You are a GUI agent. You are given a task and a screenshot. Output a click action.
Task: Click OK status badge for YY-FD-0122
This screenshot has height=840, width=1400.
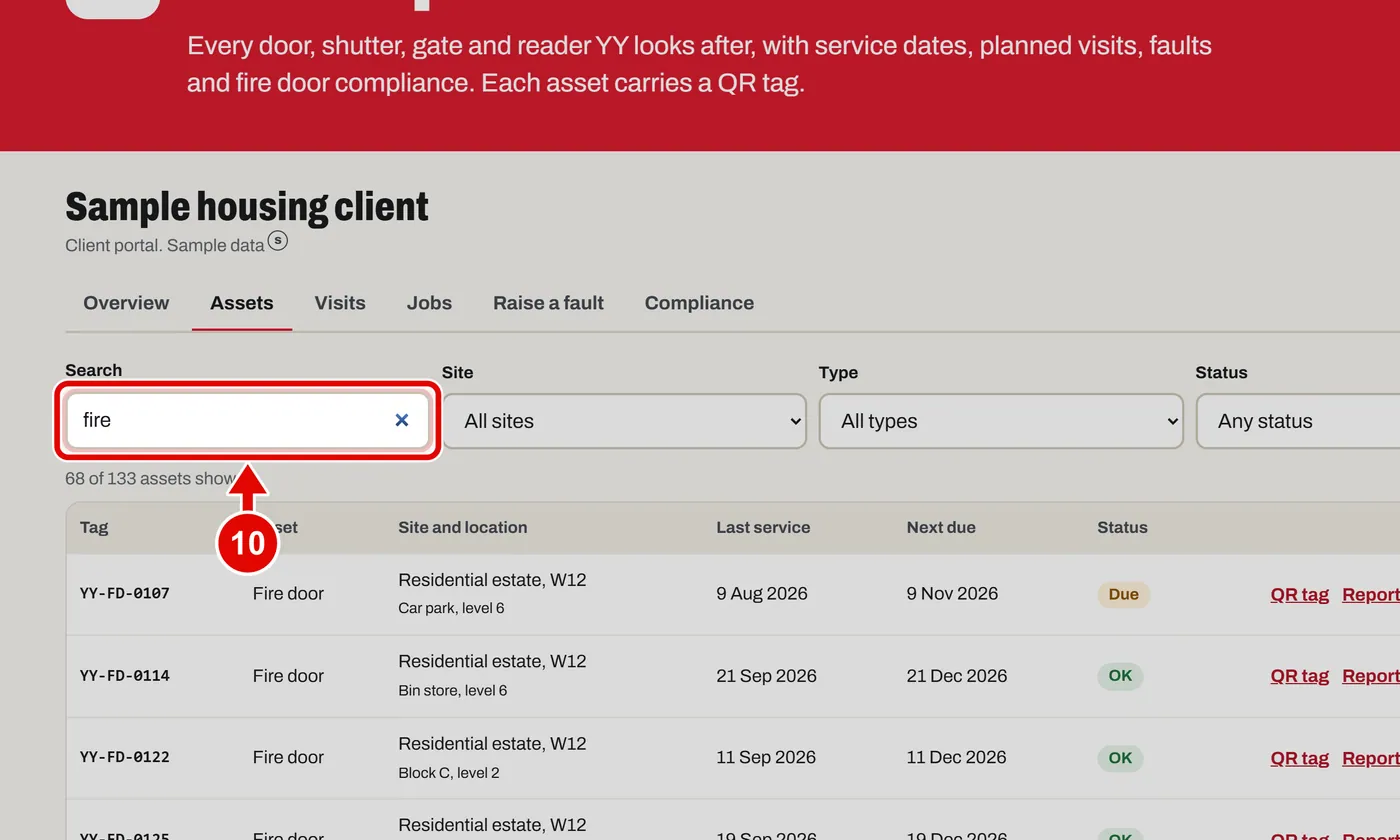click(1120, 758)
